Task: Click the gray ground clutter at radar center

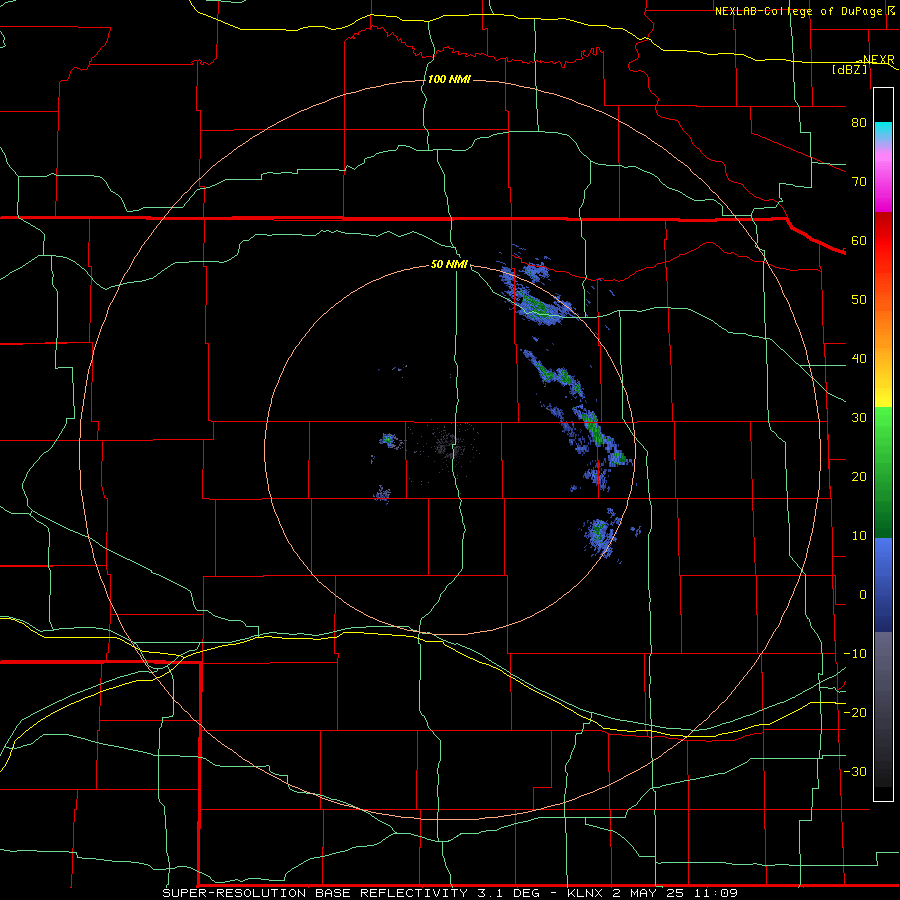Action: (x=447, y=446)
